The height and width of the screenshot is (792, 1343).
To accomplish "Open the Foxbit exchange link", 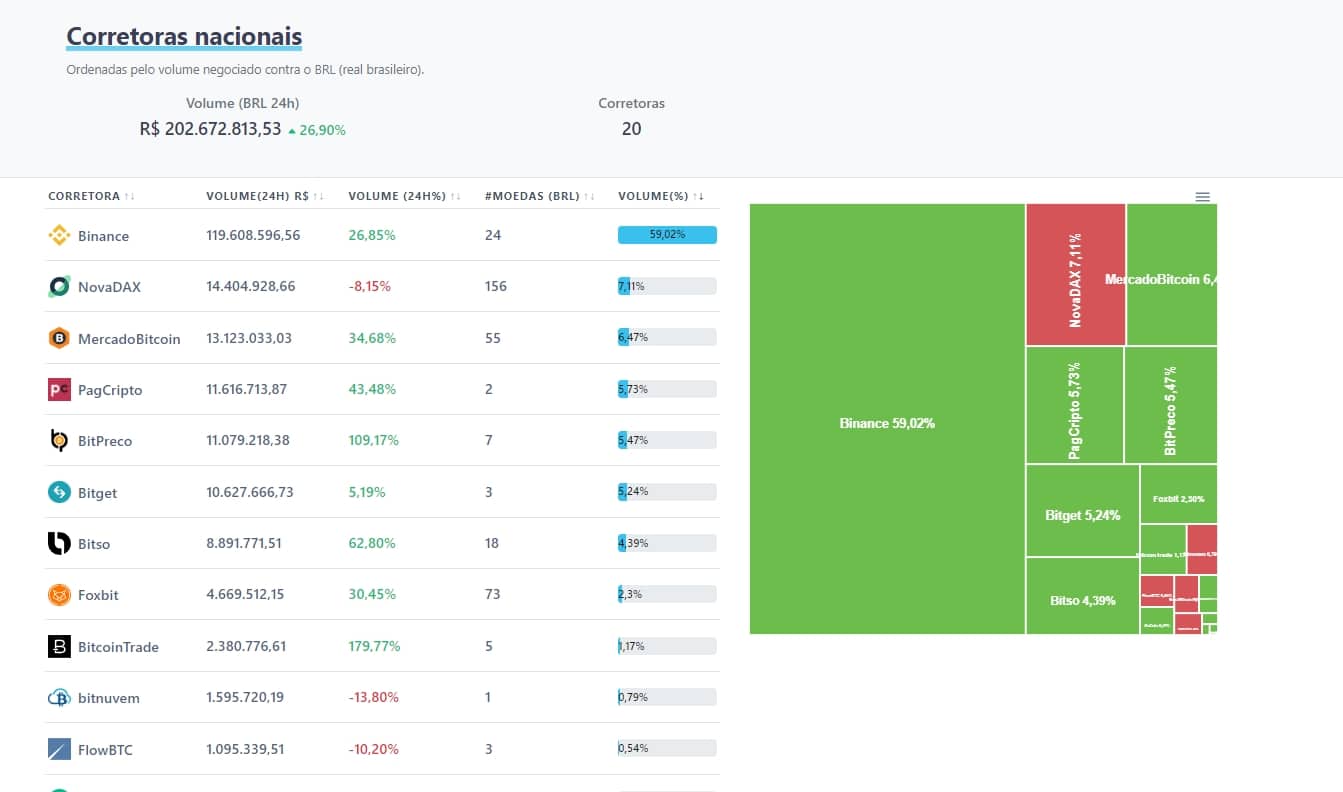I will click(98, 595).
